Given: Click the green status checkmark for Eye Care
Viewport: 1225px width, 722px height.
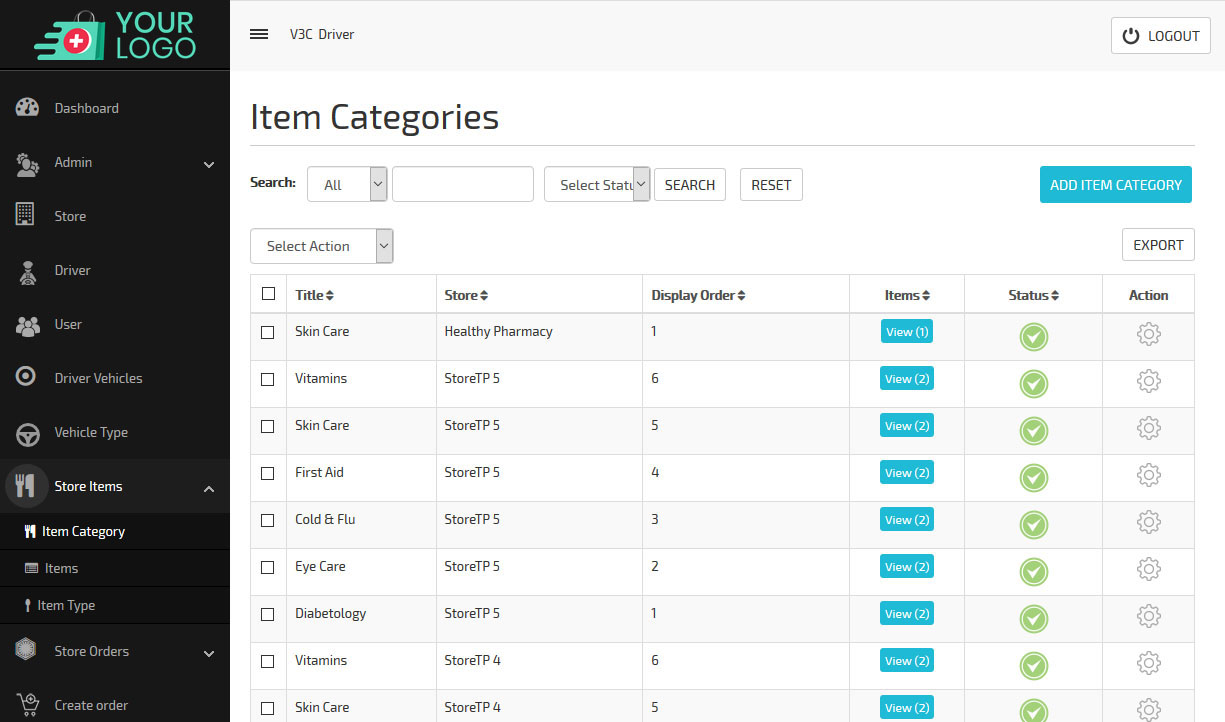Looking at the screenshot, I should 1033,572.
